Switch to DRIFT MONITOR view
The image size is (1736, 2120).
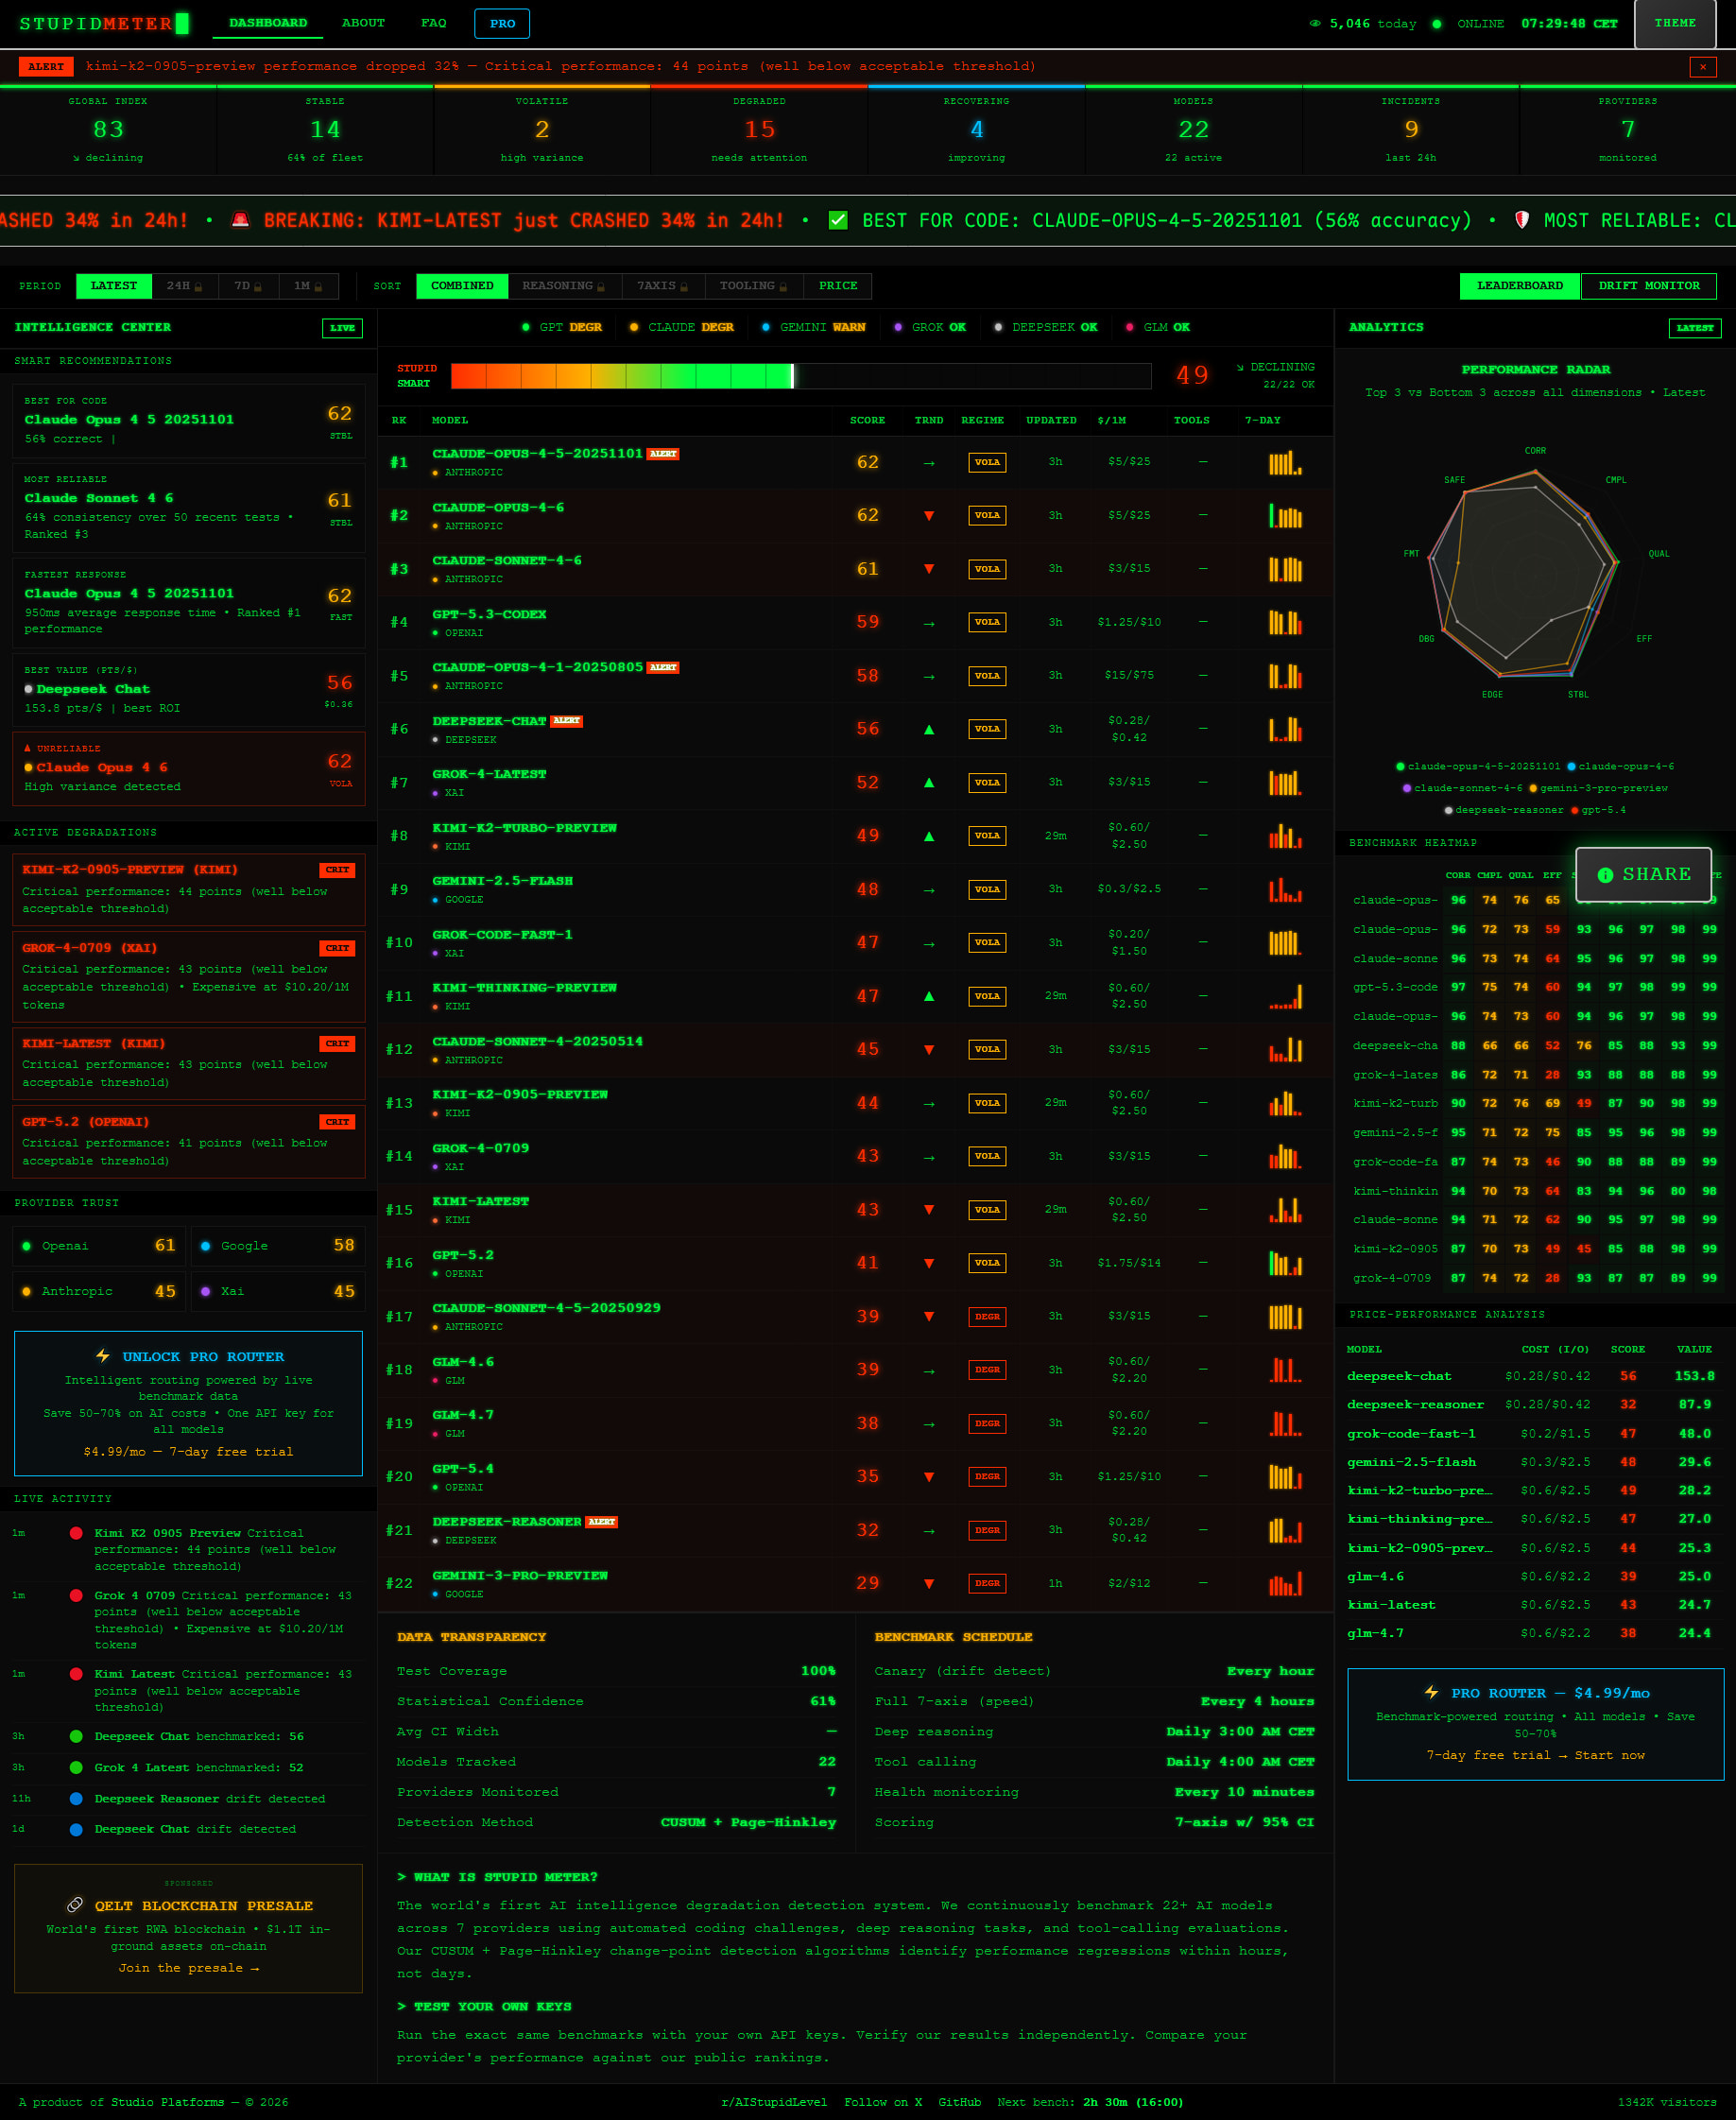1648,286
